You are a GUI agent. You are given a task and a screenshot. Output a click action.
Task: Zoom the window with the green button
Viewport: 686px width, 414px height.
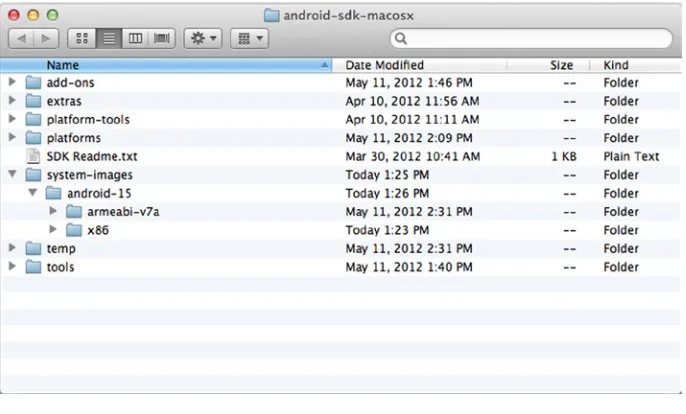coord(52,15)
